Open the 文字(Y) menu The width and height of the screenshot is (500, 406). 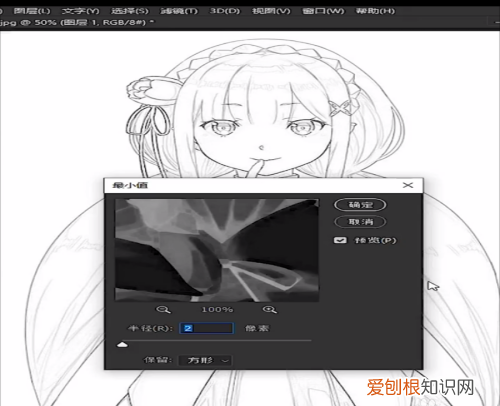point(81,11)
